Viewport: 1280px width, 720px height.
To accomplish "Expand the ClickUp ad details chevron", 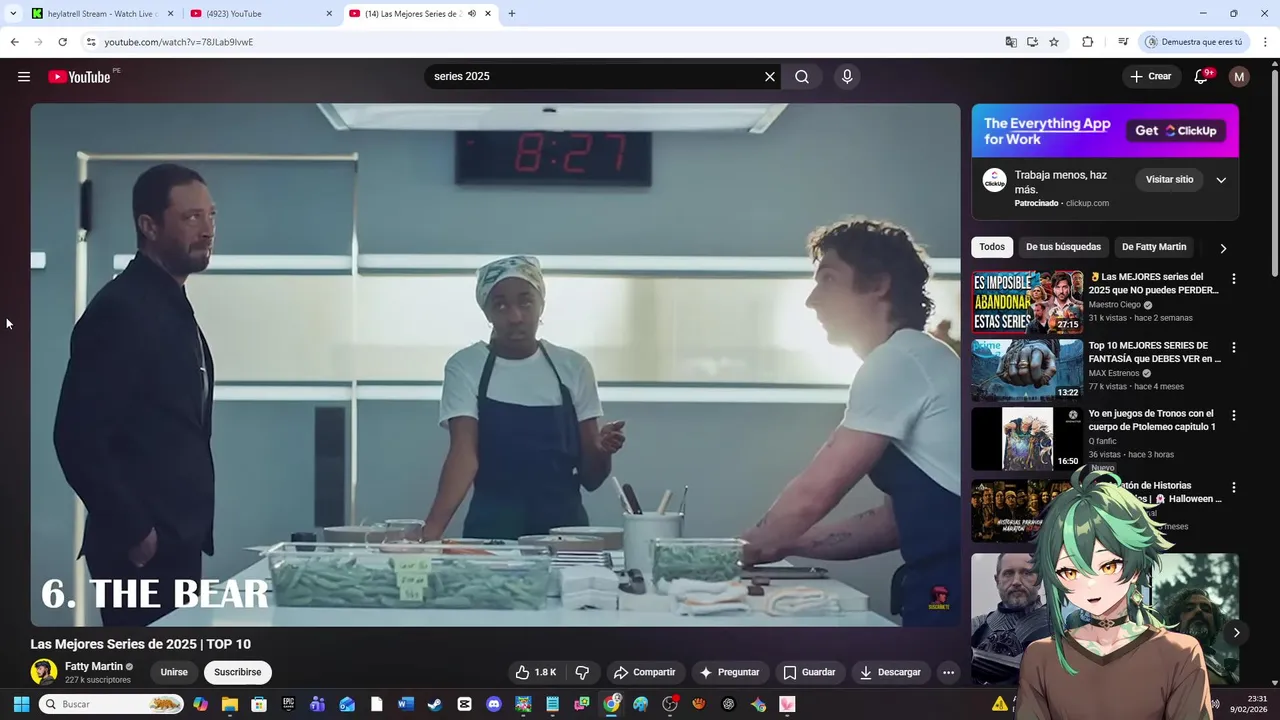I will pos(1221,180).
